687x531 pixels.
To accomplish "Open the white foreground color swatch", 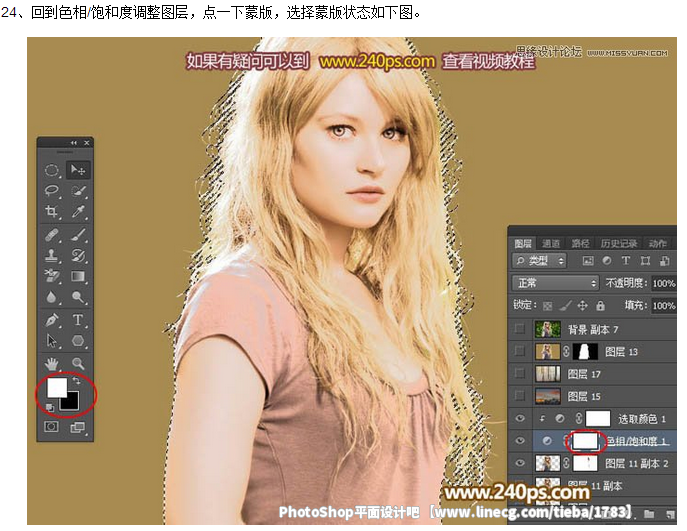I will pyautogui.click(x=57, y=387).
